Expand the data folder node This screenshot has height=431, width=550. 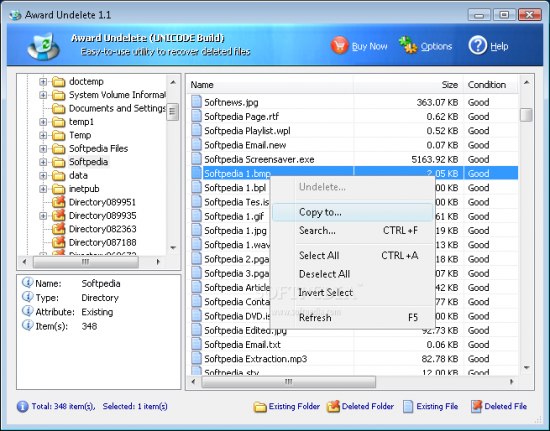43,175
